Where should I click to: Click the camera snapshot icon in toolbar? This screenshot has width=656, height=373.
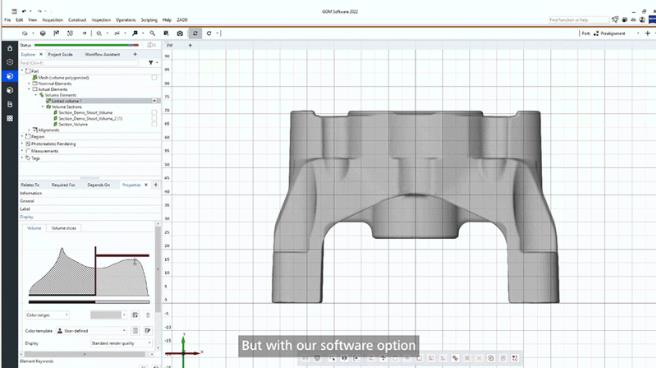180,33
